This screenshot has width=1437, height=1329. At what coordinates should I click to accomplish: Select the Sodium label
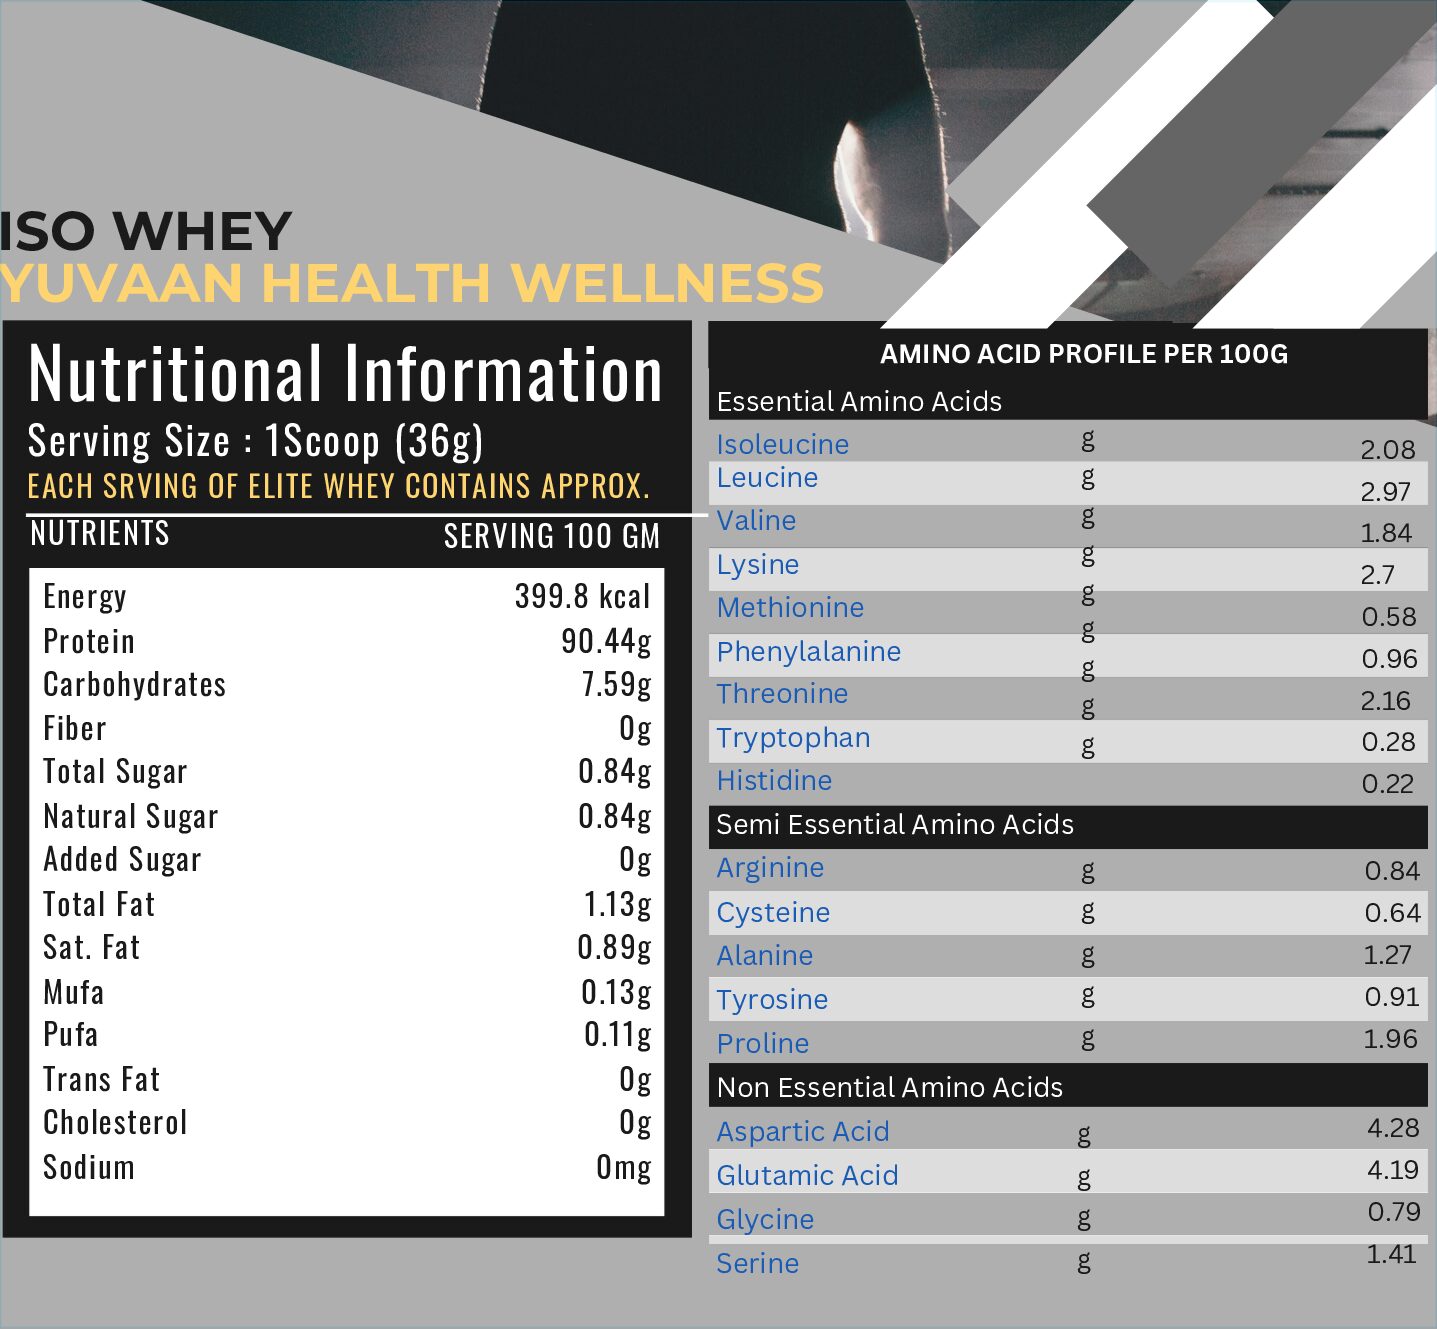click(89, 1168)
